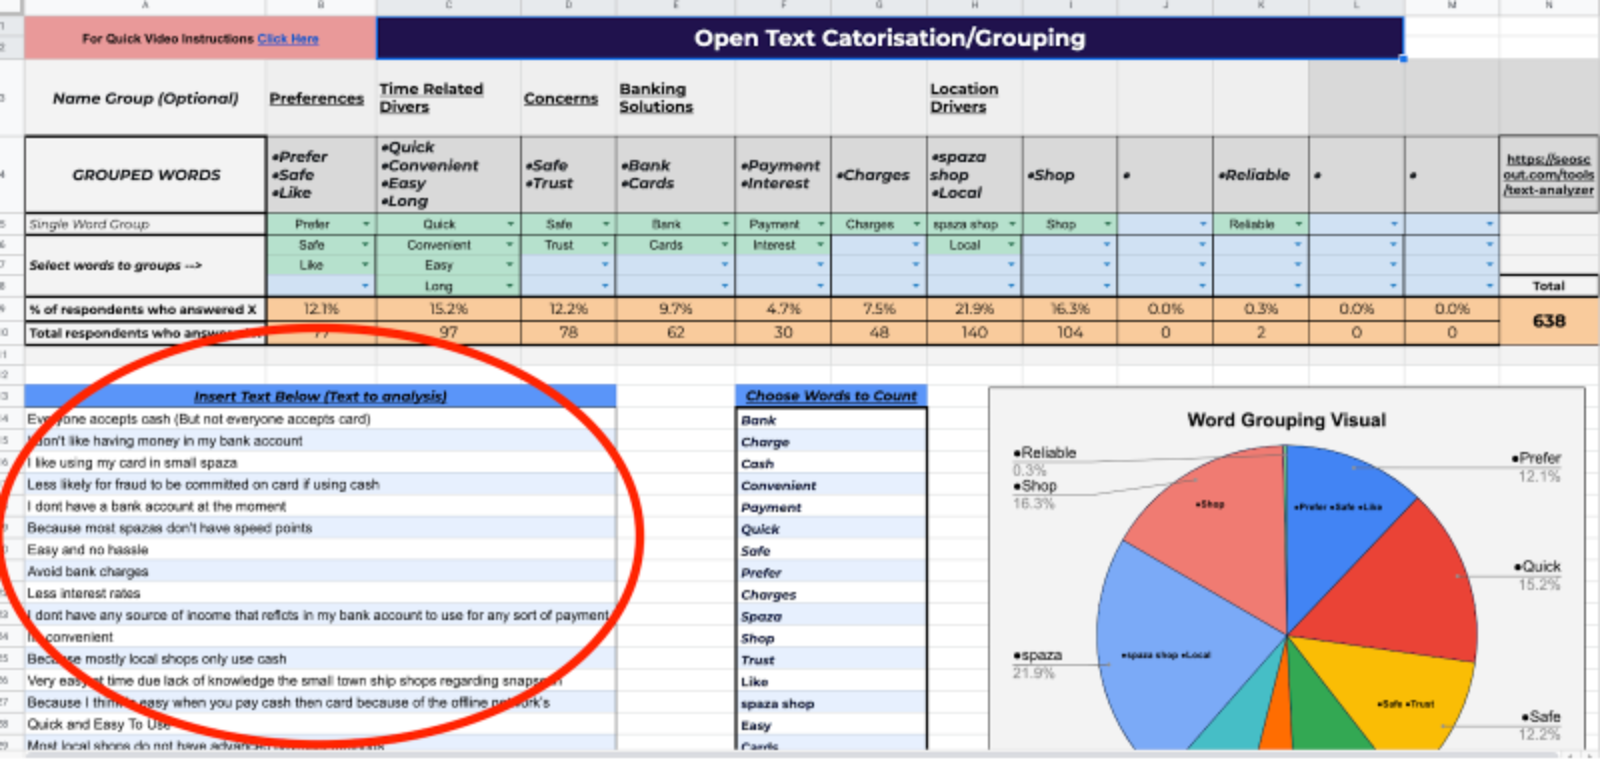Click the 'Open Text Catorisation/Grouping' title banner
Screen dimensions: 1600x759
tap(890, 38)
